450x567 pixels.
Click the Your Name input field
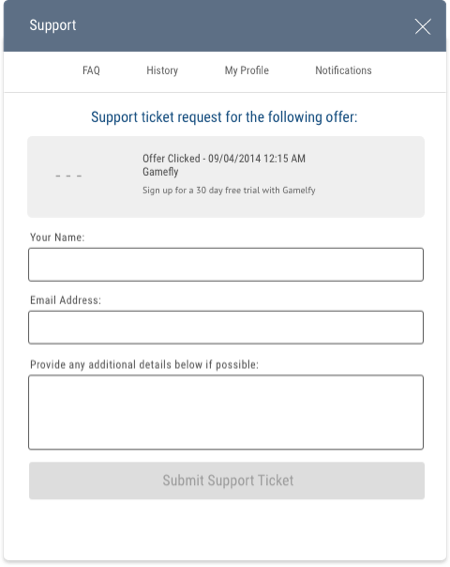[226, 265]
